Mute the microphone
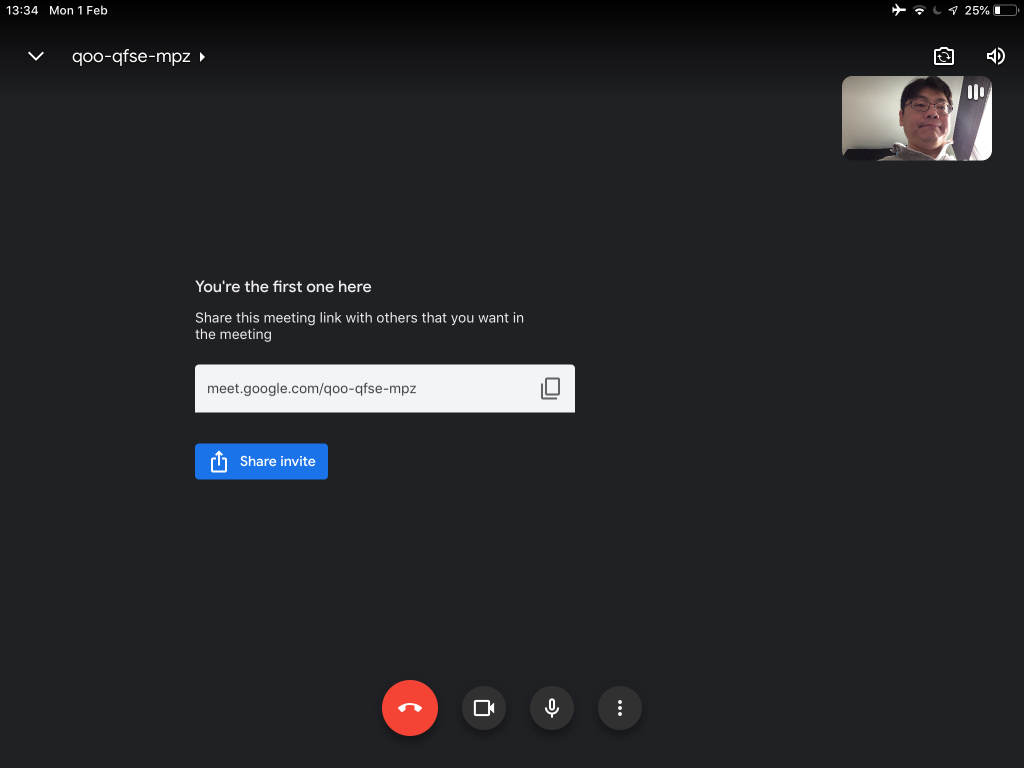Screen dimensions: 1024x768 click(551, 708)
